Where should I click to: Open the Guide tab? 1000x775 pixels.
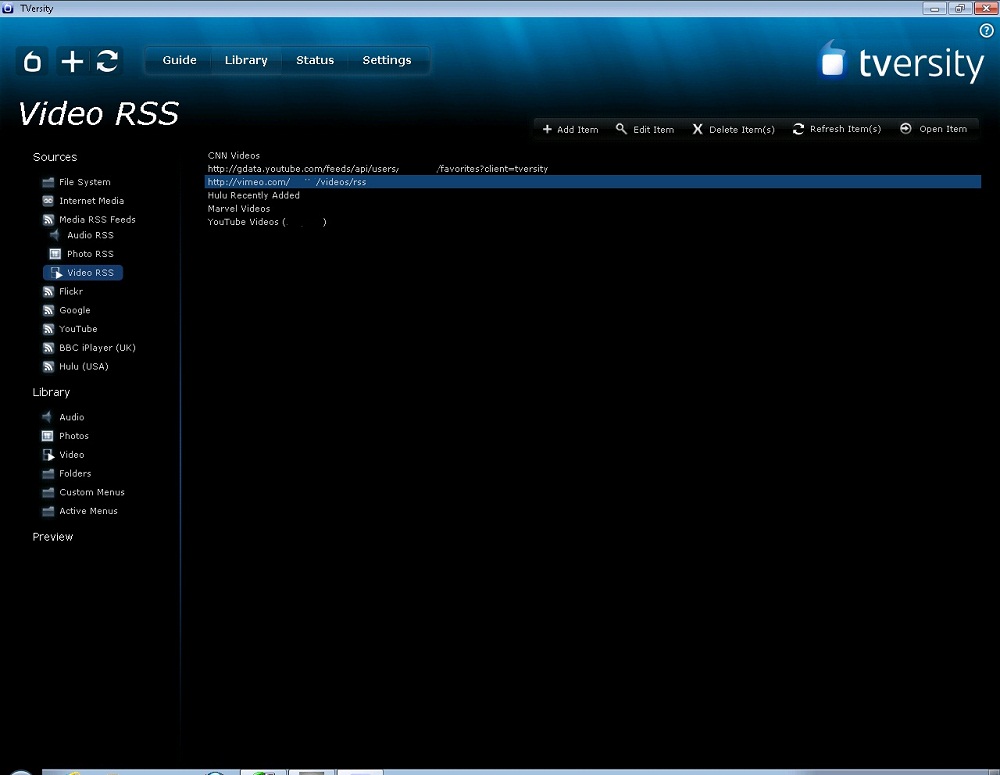[x=179, y=60]
